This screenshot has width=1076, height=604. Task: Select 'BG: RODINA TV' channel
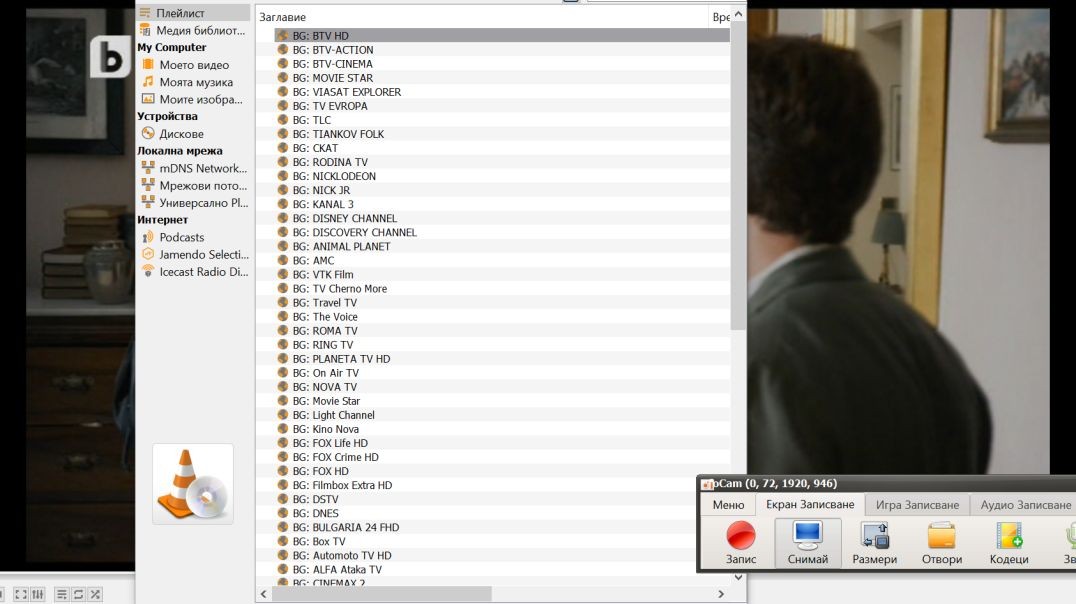[x=502, y=162]
